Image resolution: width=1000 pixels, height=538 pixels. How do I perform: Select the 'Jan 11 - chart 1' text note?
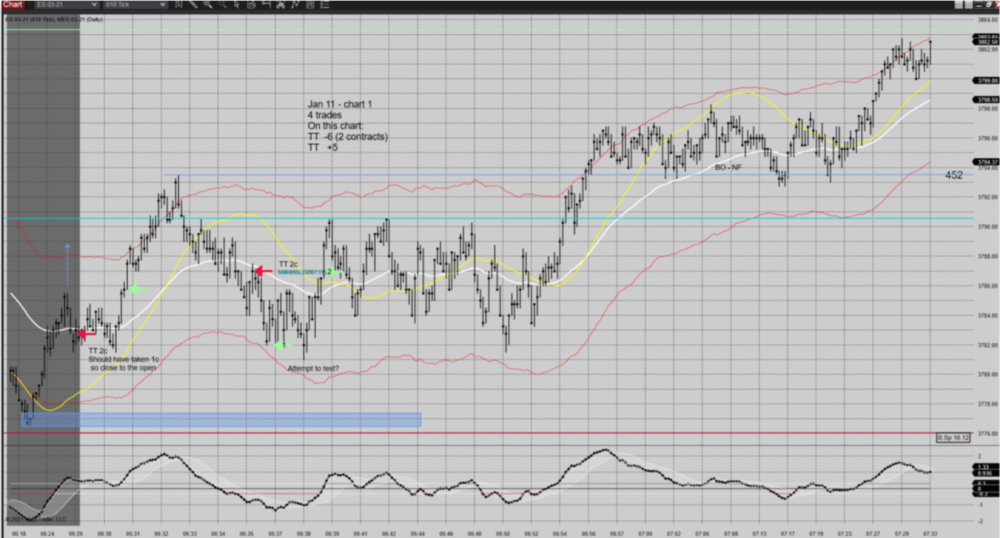click(x=339, y=104)
